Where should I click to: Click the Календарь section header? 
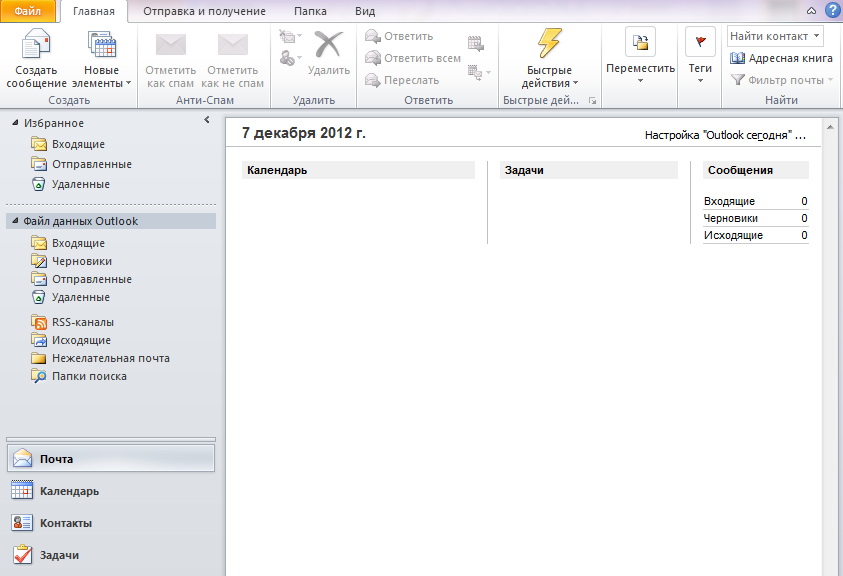(x=358, y=170)
